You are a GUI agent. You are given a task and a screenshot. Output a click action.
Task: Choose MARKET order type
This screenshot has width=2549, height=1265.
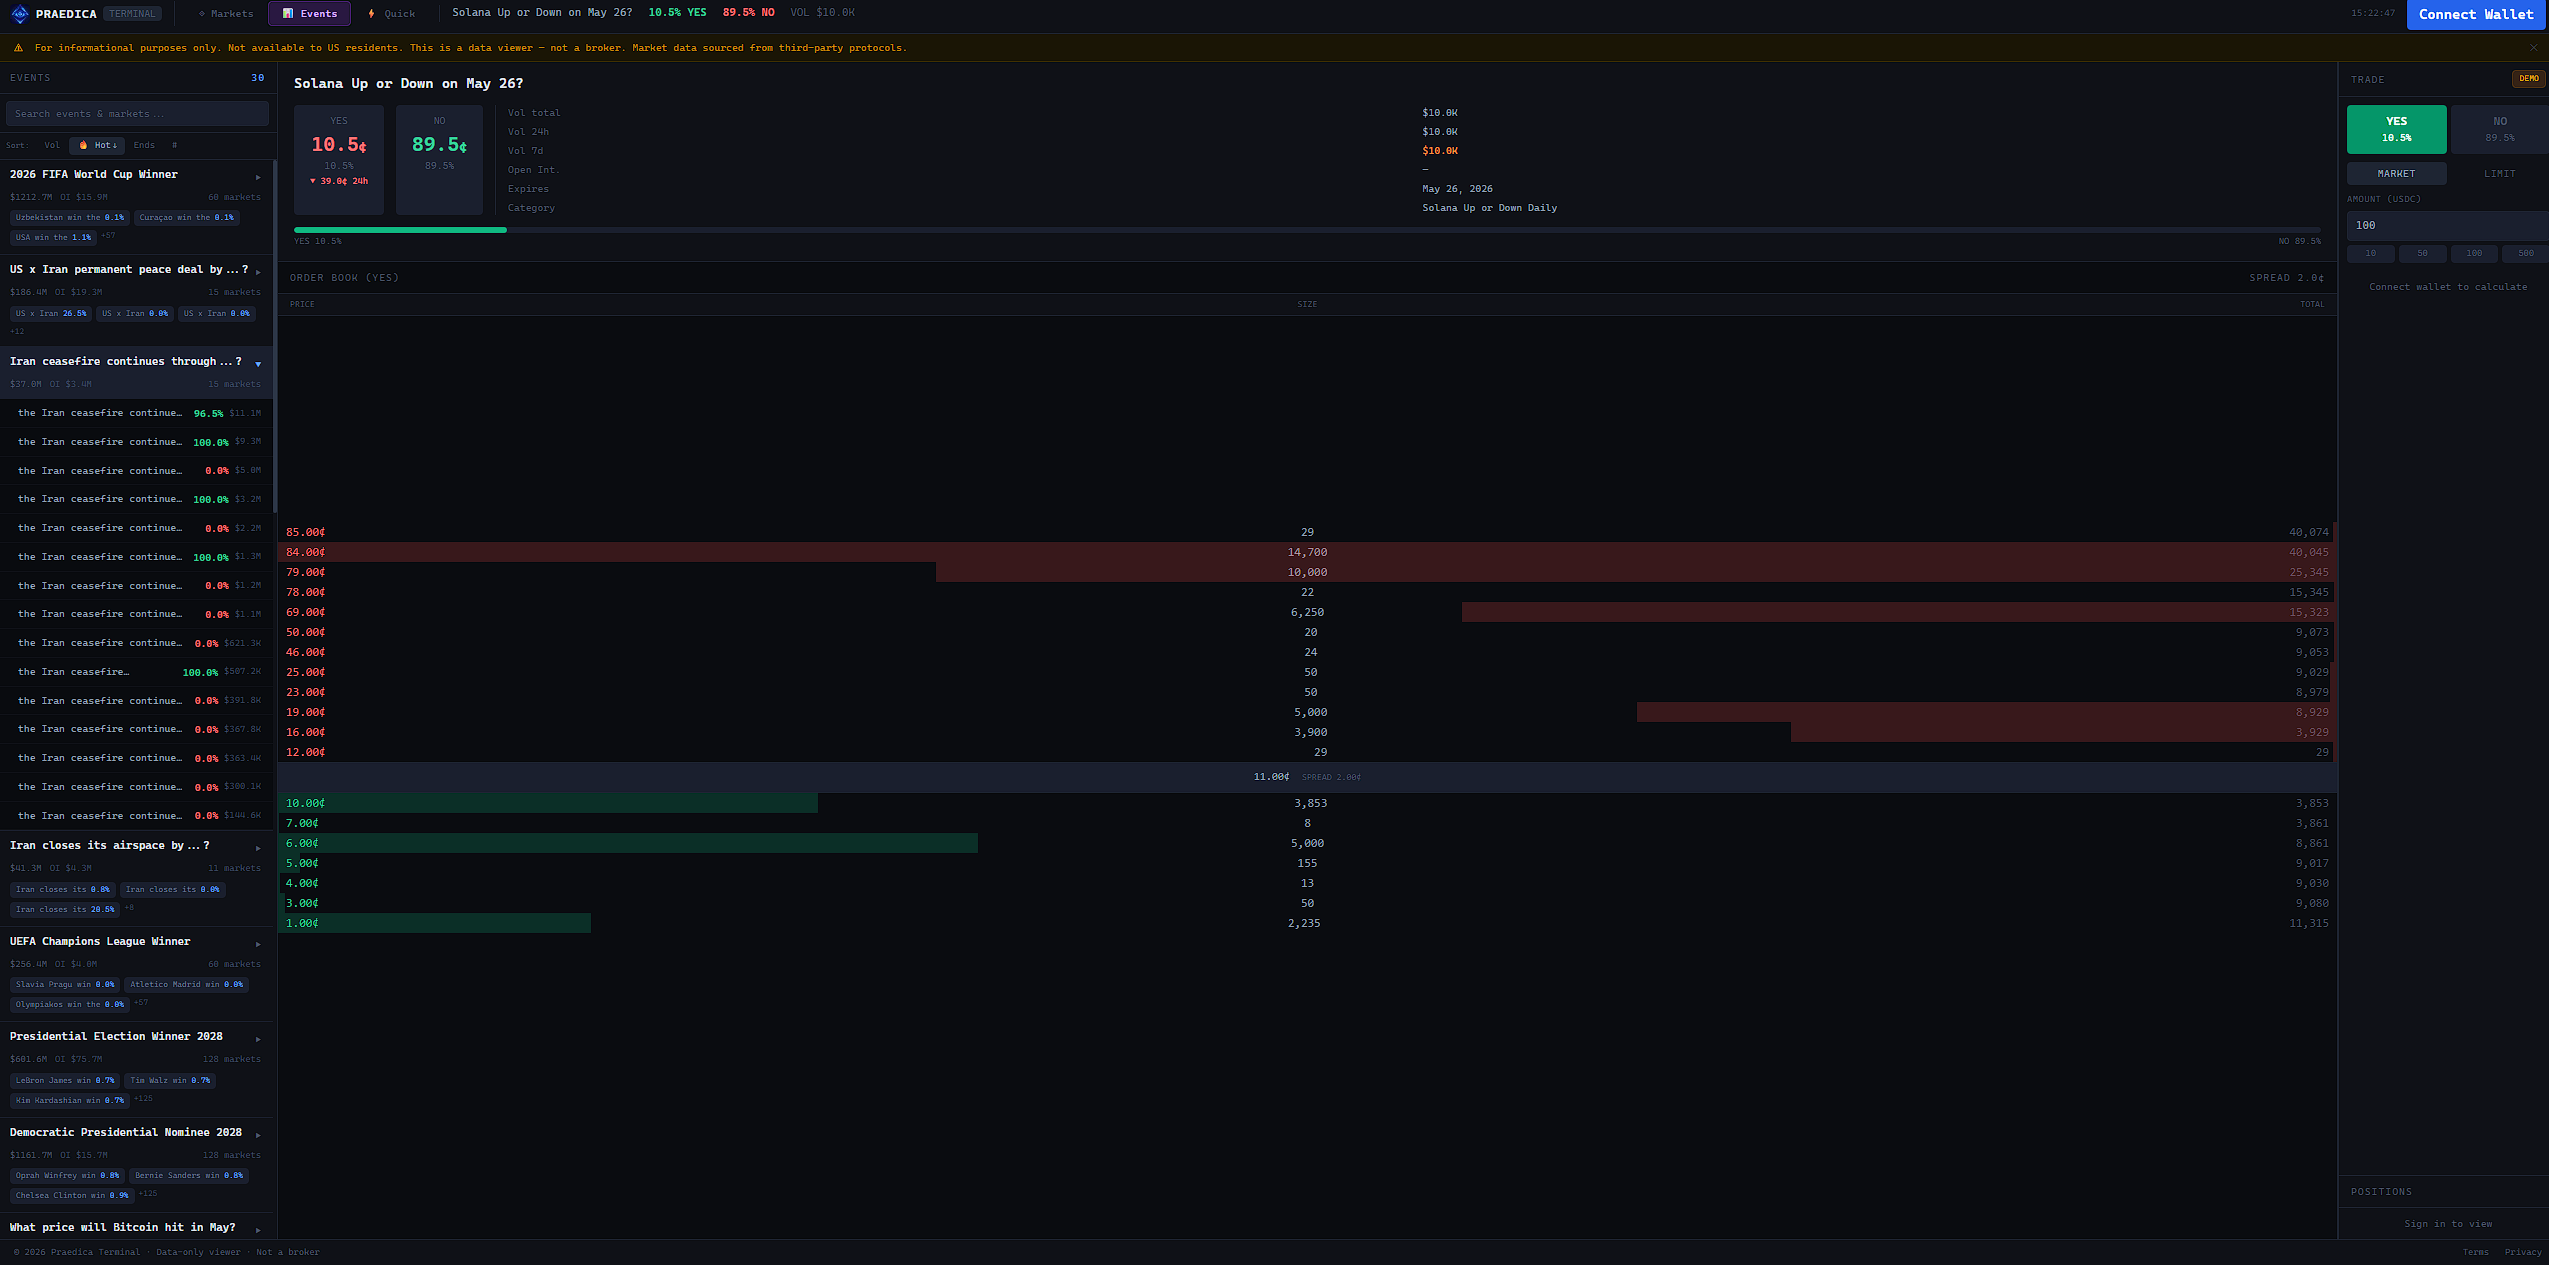[x=2396, y=174]
